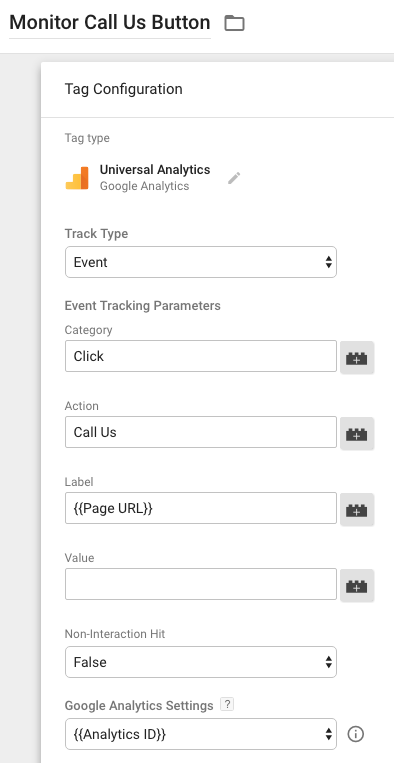Click the Tag Configuration section header
The width and height of the screenshot is (394, 763).
coord(124,89)
